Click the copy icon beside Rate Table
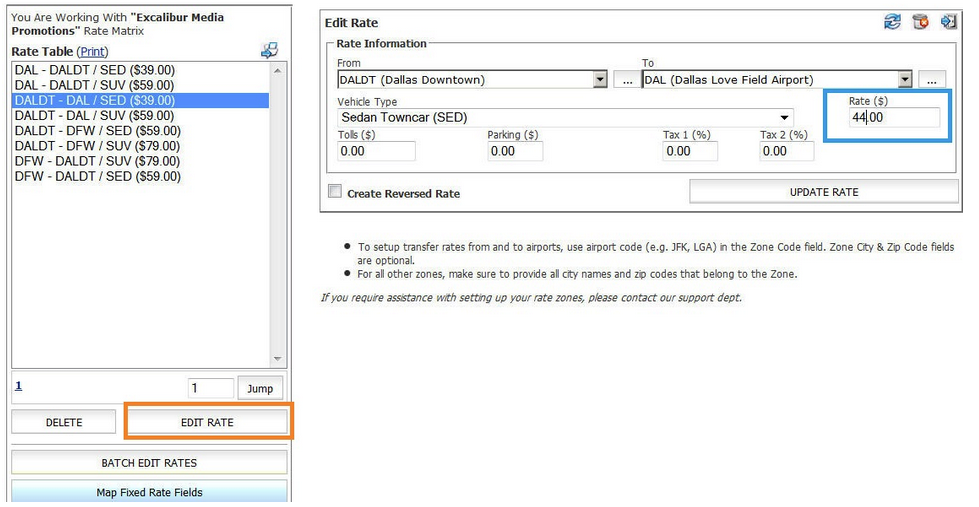The image size is (979, 507). 269,50
